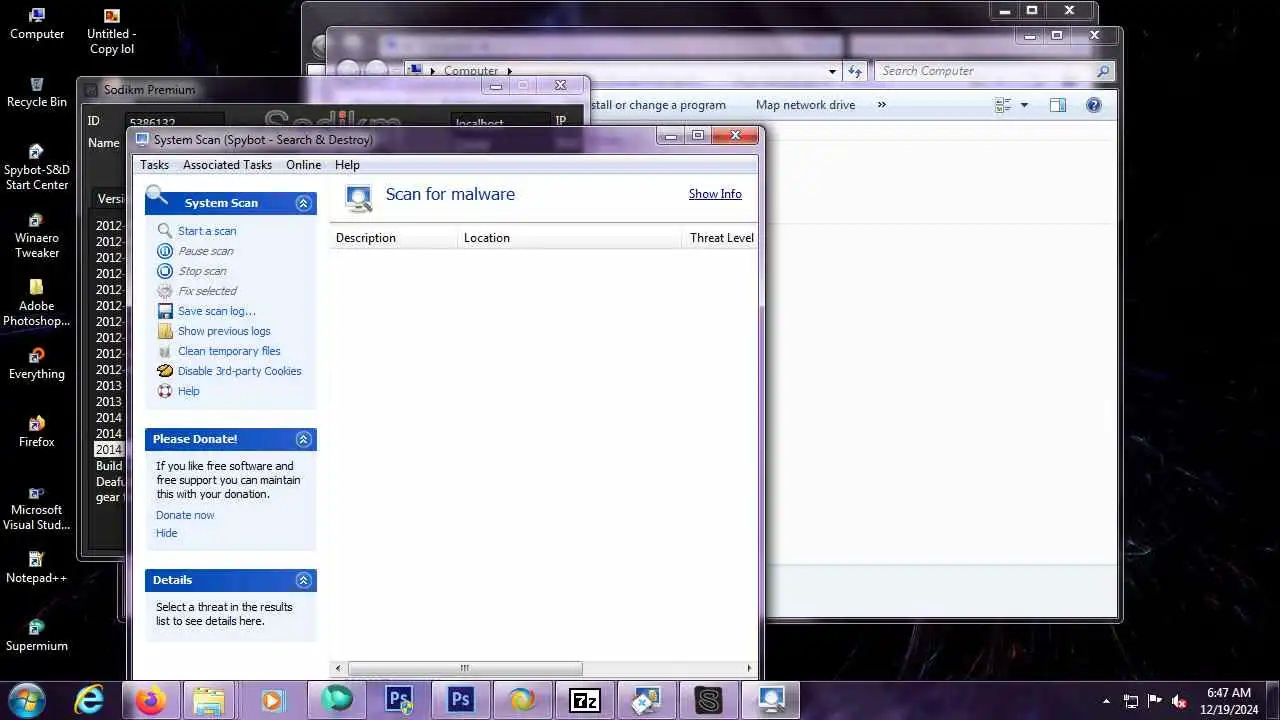Collapse the Details panel
Viewport: 1280px width, 720px height.
(x=303, y=580)
